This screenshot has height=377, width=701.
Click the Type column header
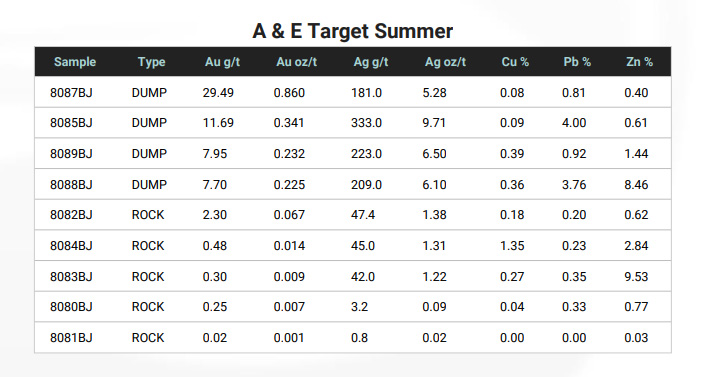151,62
